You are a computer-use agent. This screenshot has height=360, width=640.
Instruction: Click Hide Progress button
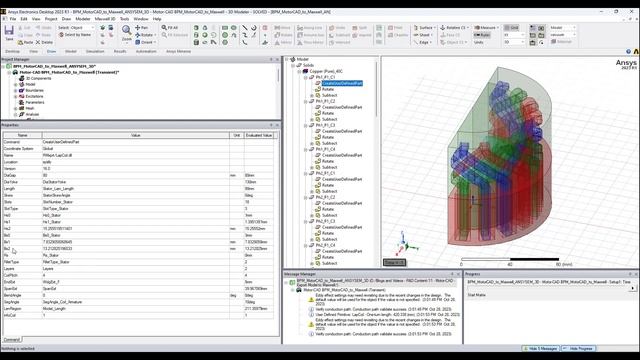tap(578, 349)
